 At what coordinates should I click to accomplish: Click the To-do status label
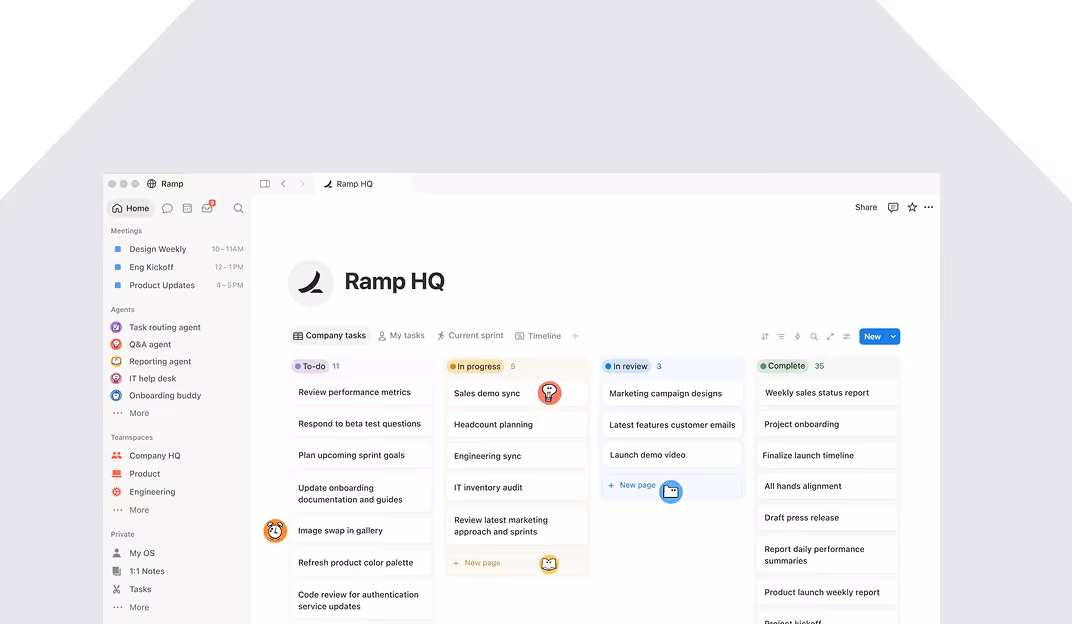point(310,366)
